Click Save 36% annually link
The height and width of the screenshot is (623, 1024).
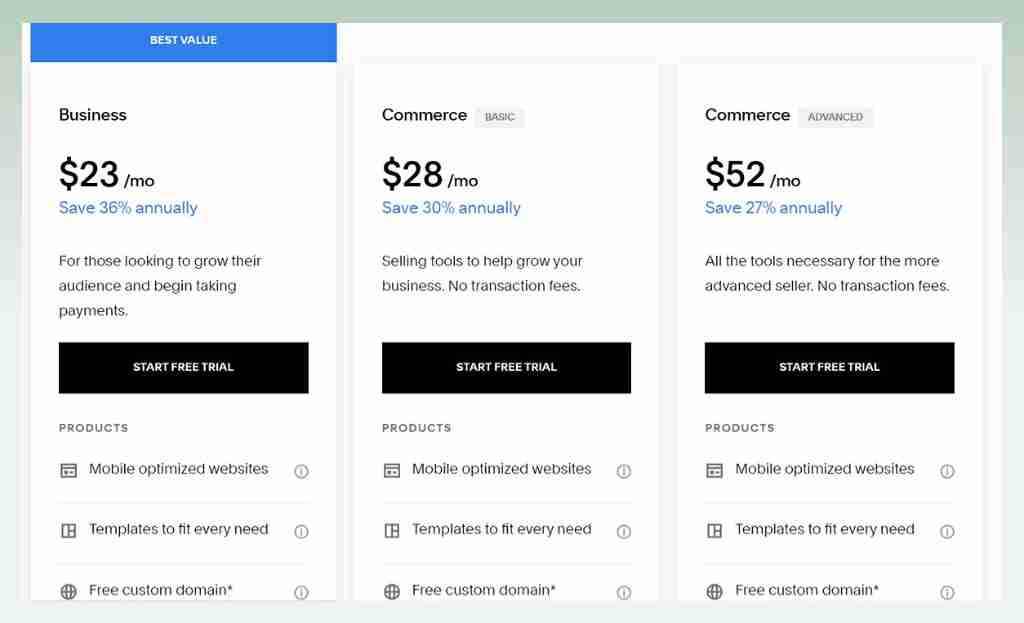click(128, 208)
